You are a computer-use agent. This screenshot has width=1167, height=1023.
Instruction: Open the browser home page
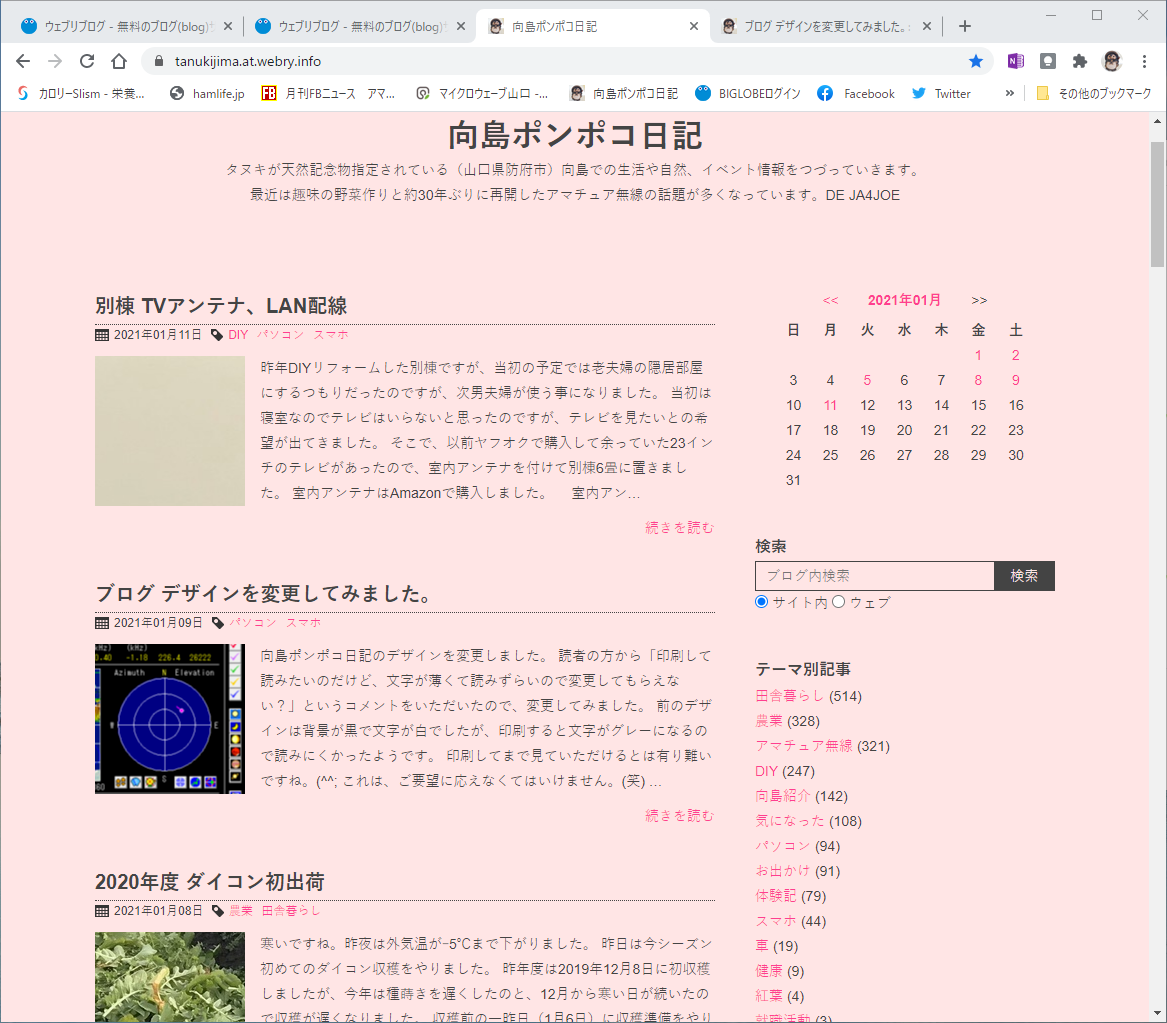pos(119,61)
